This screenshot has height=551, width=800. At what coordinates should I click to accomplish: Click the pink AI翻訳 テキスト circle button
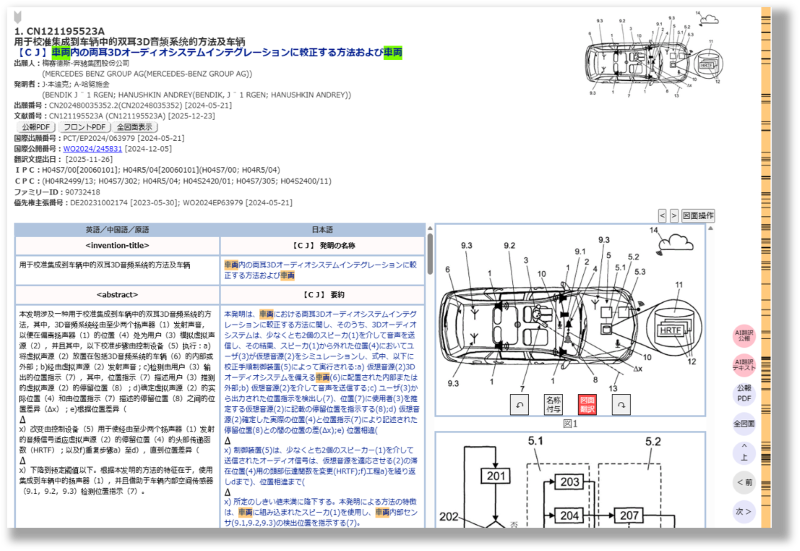click(x=744, y=365)
